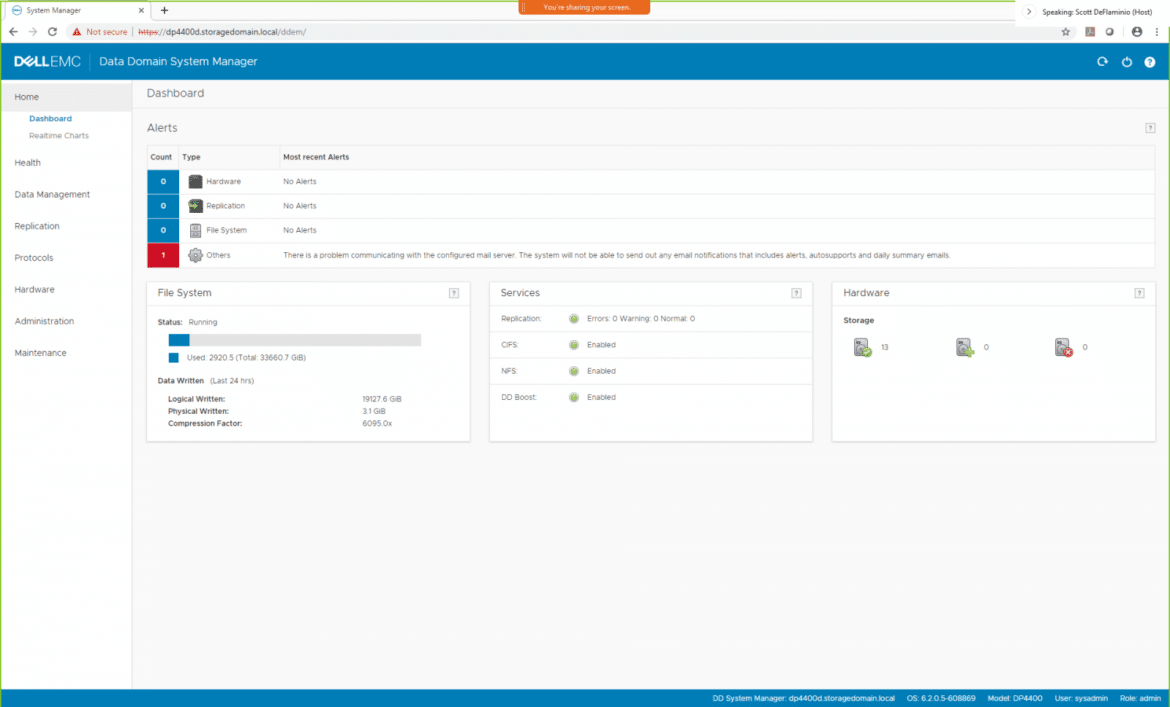Click the Model: DP4400 status bar entry
1170x707 pixels.
(x=1015, y=699)
